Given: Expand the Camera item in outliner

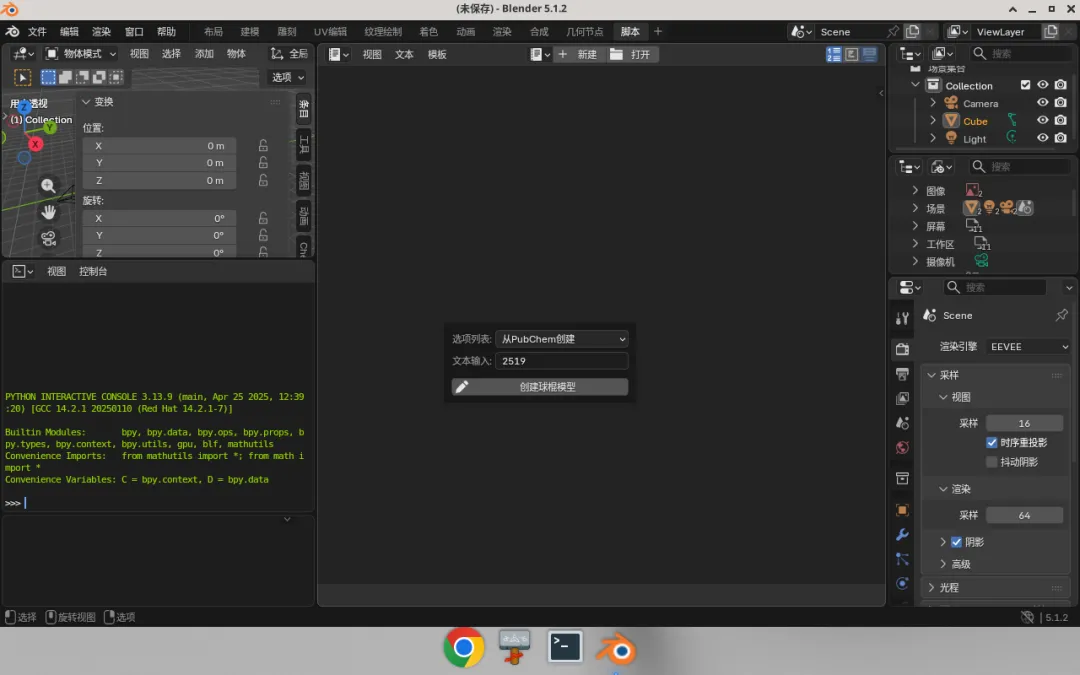Looking at the screenshot, I should point(933,103).
